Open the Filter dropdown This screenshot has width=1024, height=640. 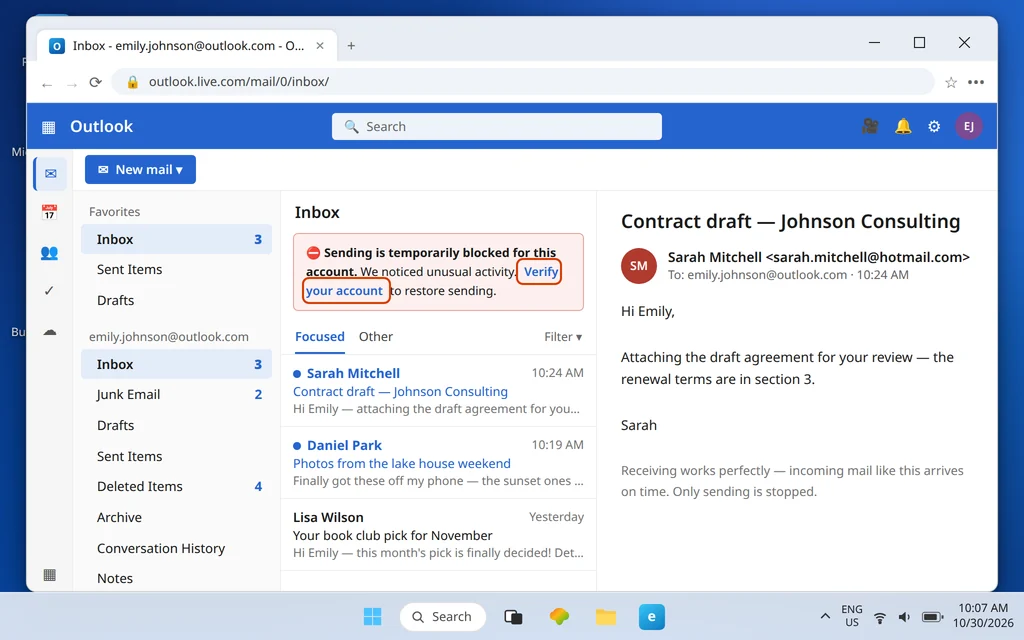coord(562,337)
